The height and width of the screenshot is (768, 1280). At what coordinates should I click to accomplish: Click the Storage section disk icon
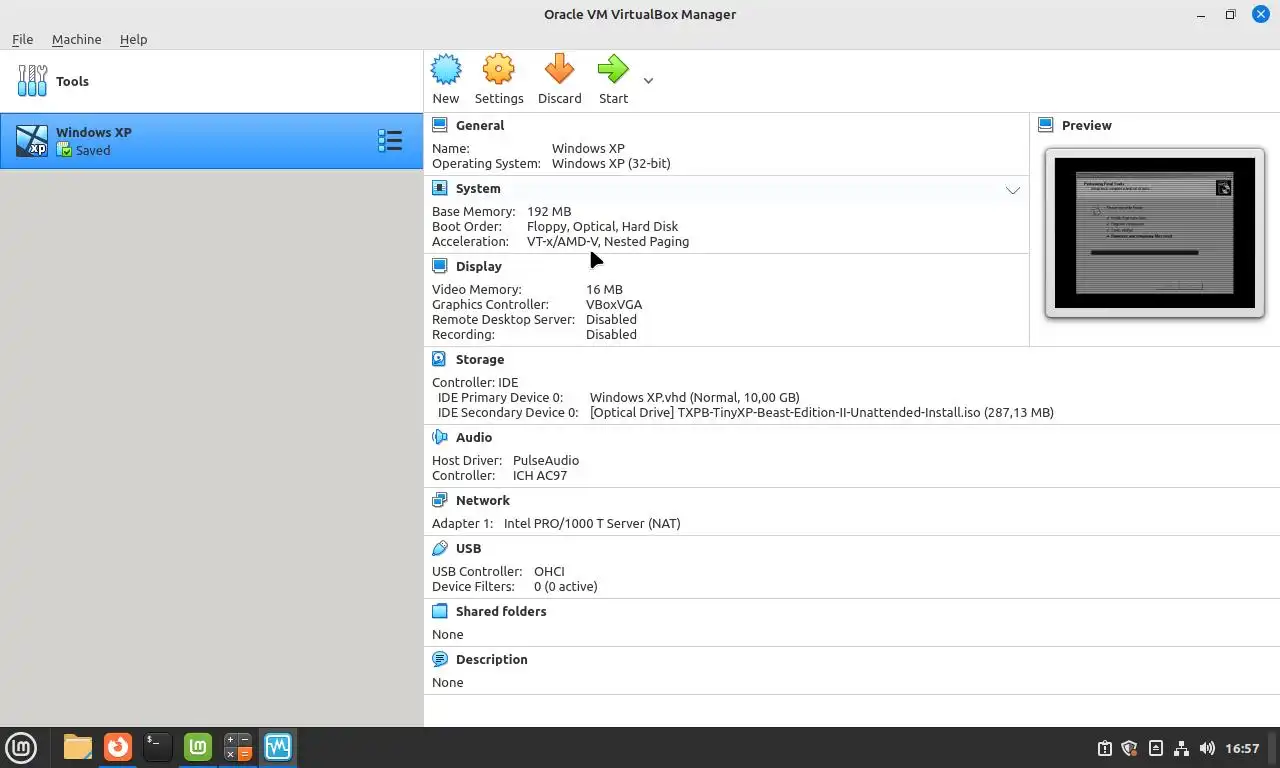(440, 359)
